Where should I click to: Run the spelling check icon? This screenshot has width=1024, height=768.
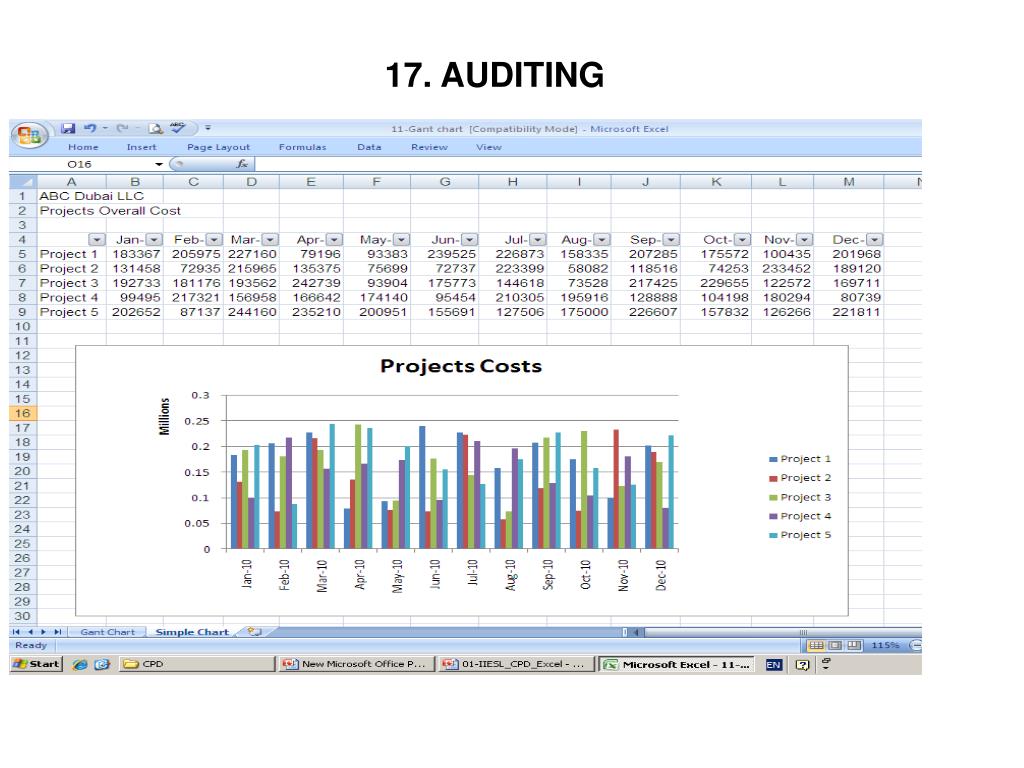pos(178,128)
